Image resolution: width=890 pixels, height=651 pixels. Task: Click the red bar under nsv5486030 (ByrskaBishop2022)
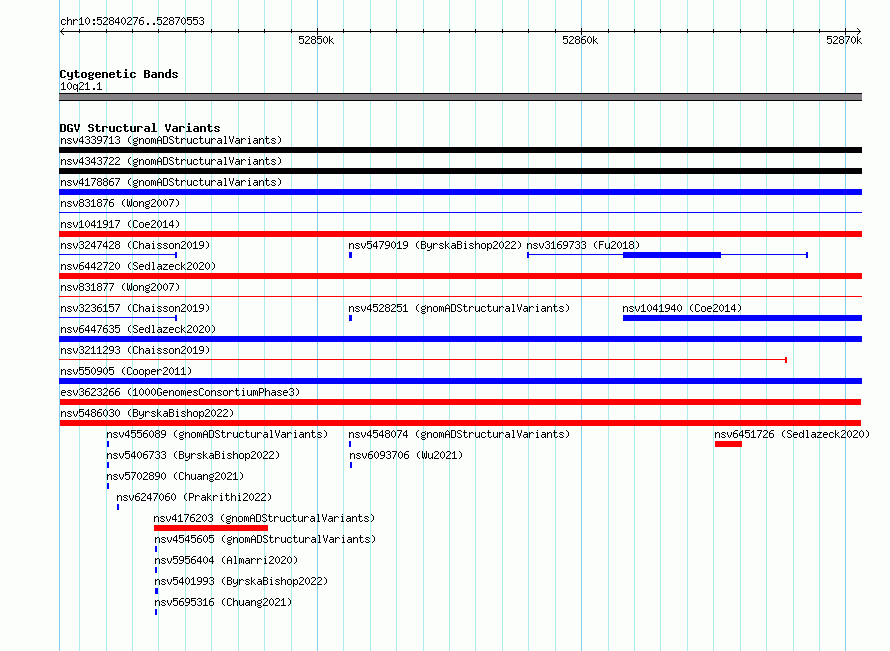click(460, 423)
